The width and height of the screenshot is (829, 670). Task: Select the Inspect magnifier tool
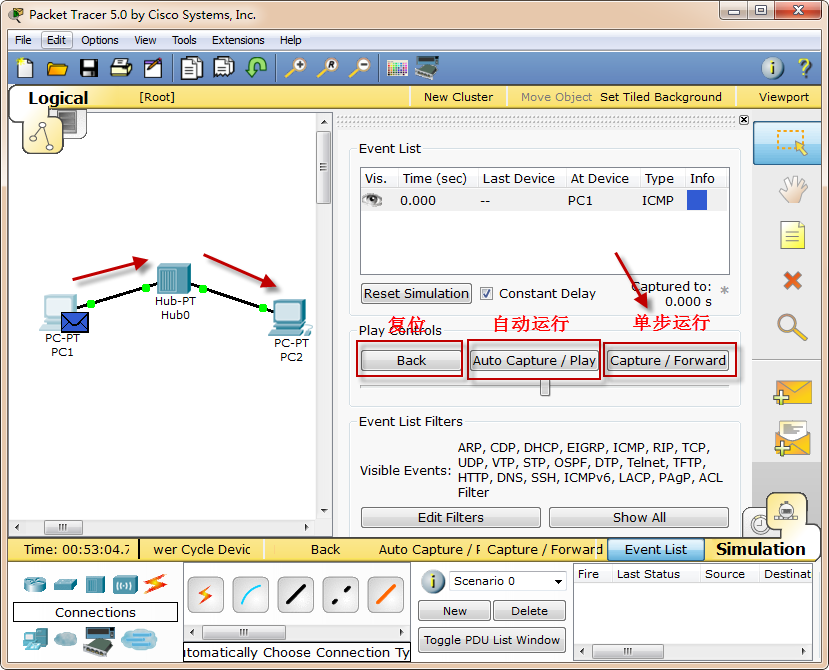point(792,327)
